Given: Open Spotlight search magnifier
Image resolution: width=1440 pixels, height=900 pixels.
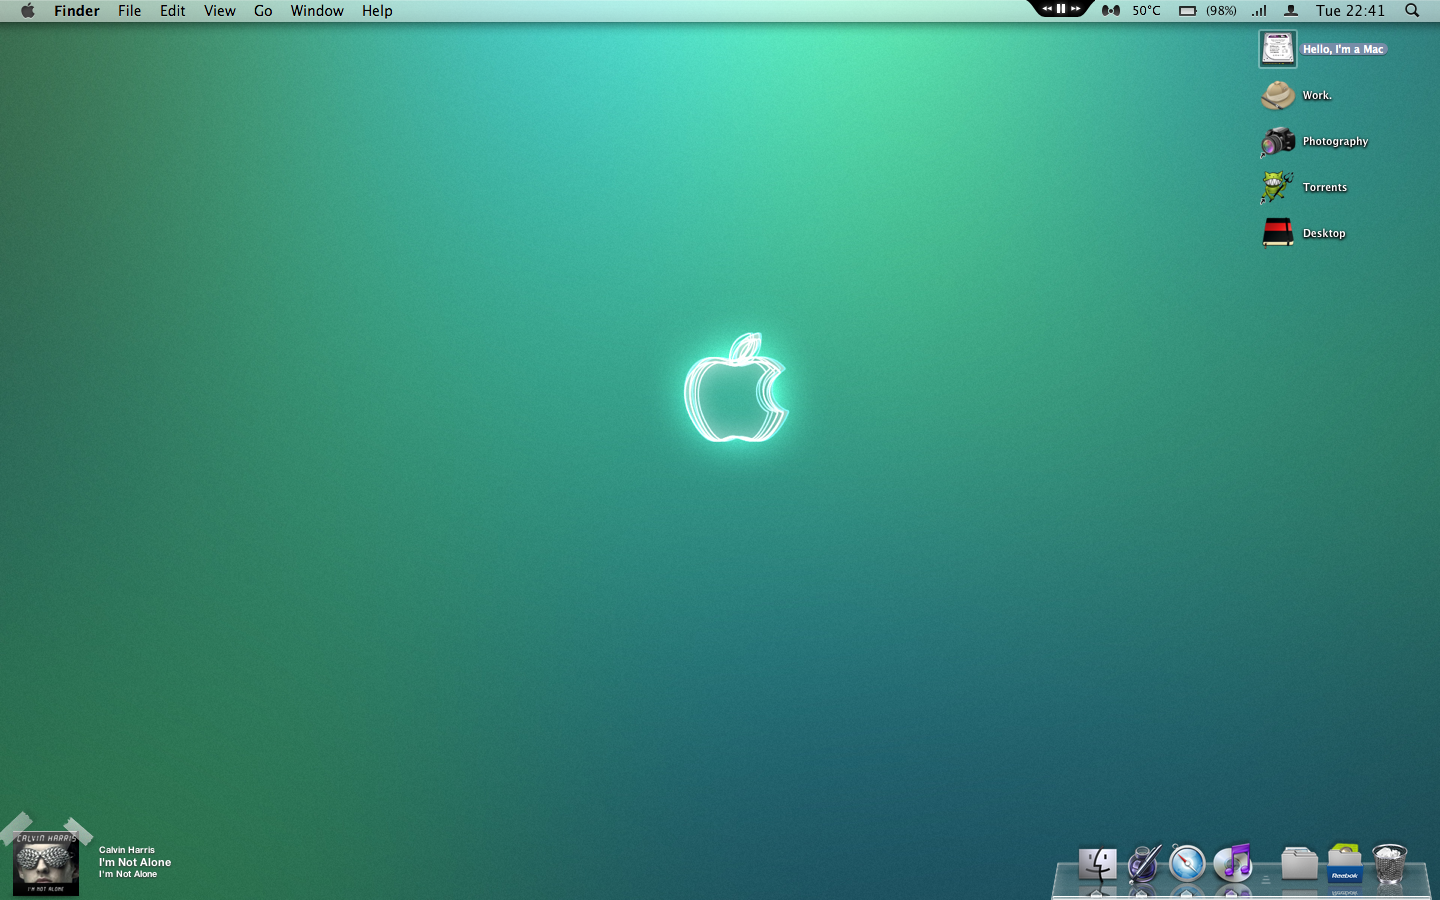Looking at the screenshot, I should [1412, 10].
